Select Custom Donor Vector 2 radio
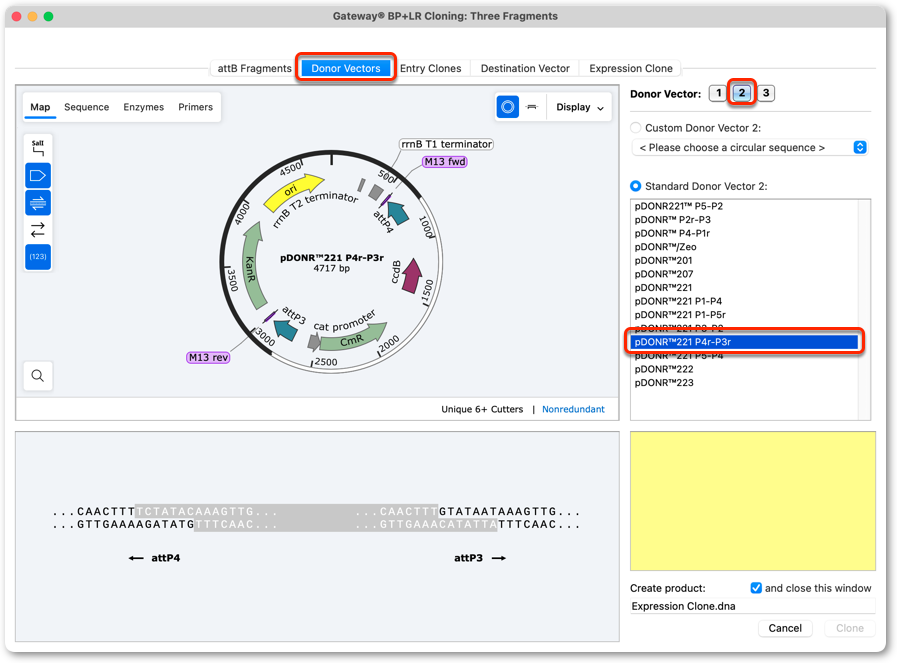Screen dimensions: 897x663 tap(635, 128)
